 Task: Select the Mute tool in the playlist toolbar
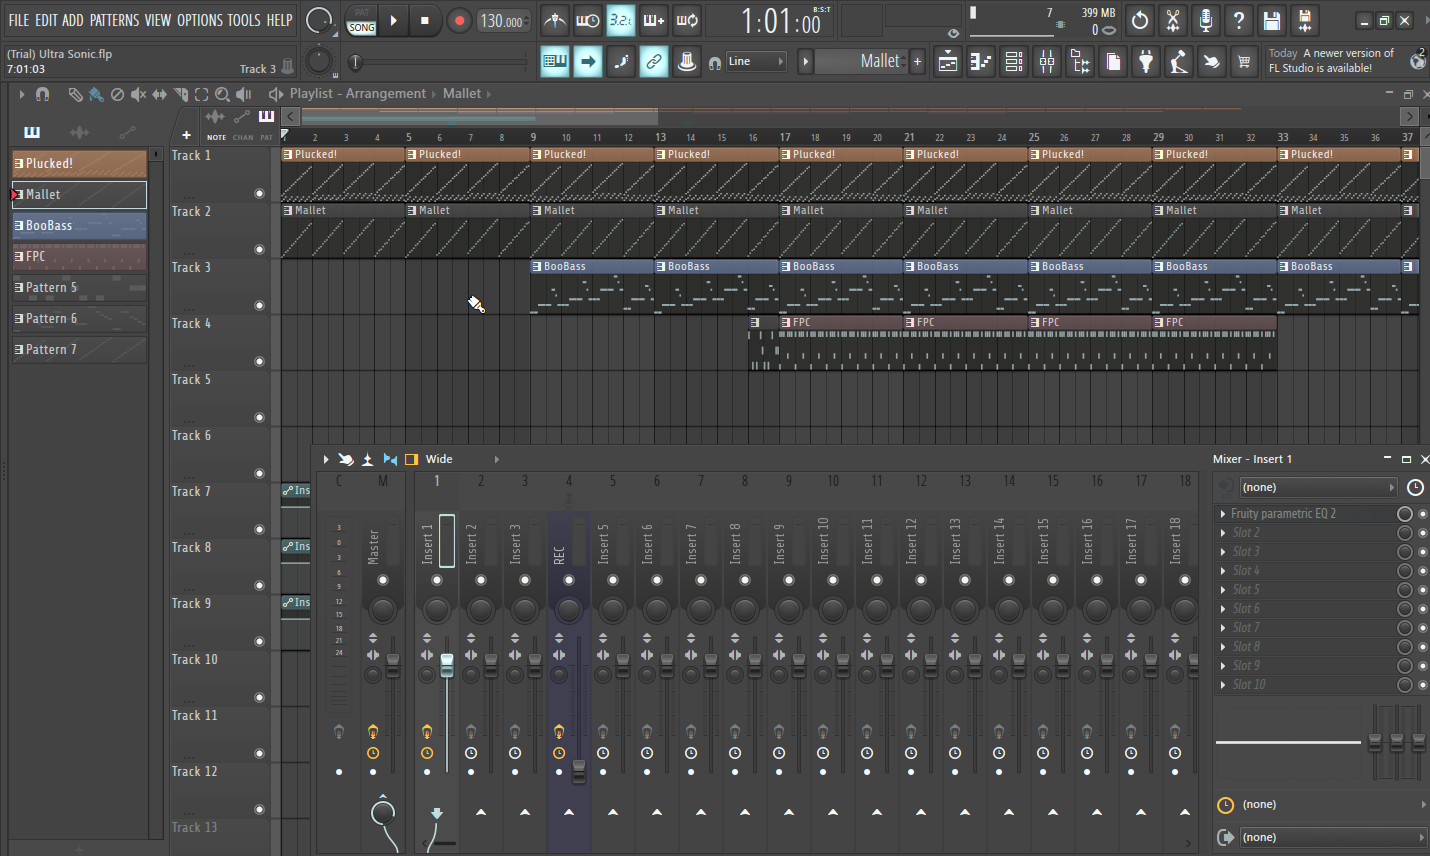point(138,94)
